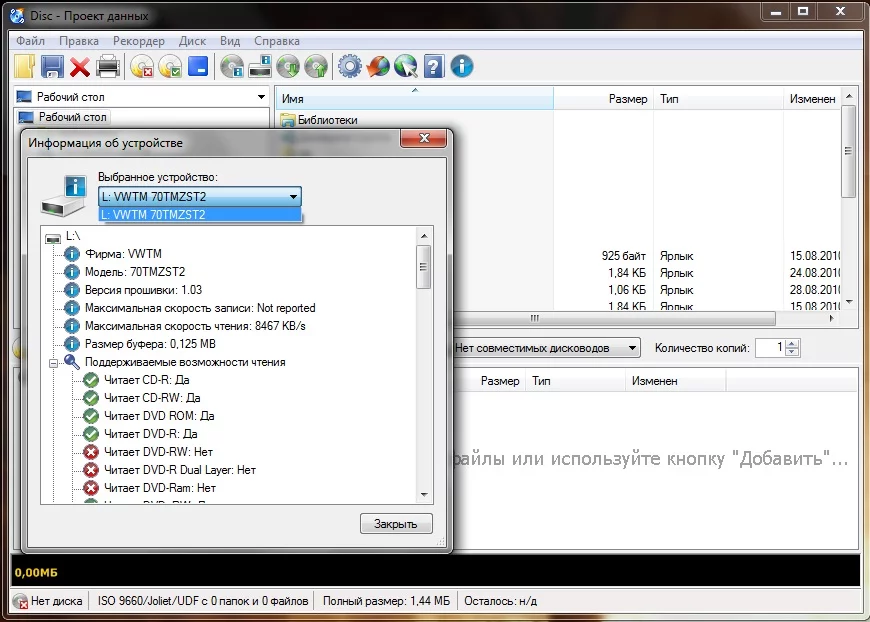Open the Справка menu

[277, 41]
